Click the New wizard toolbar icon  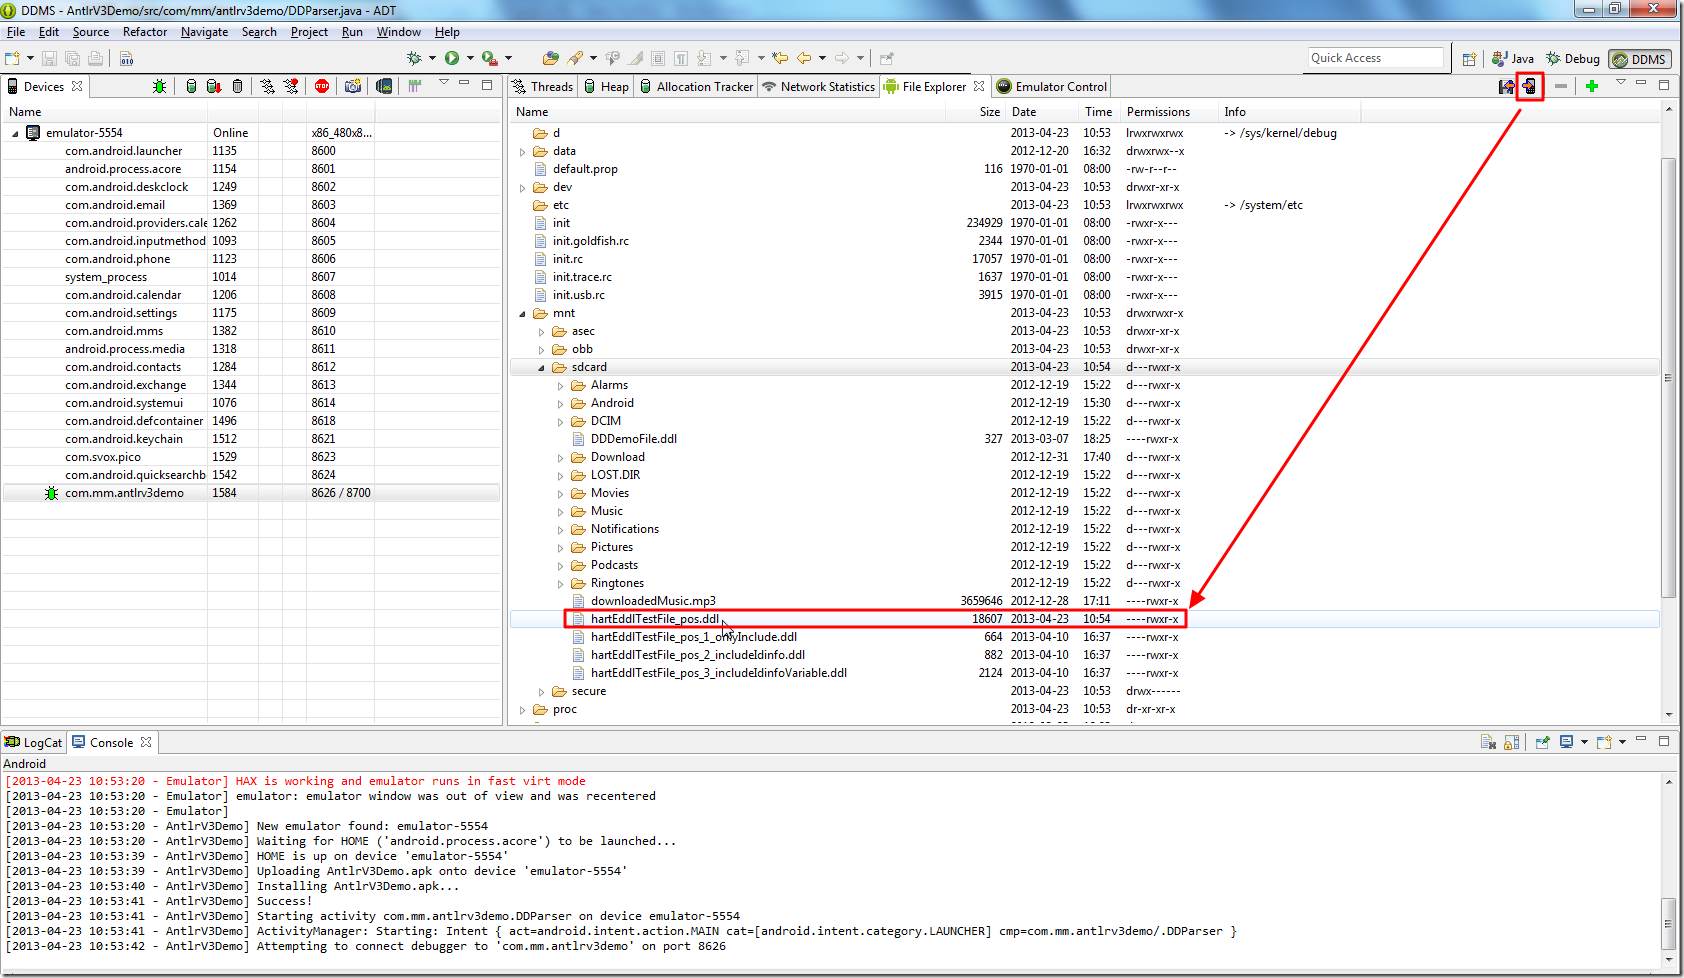point(12,59)
